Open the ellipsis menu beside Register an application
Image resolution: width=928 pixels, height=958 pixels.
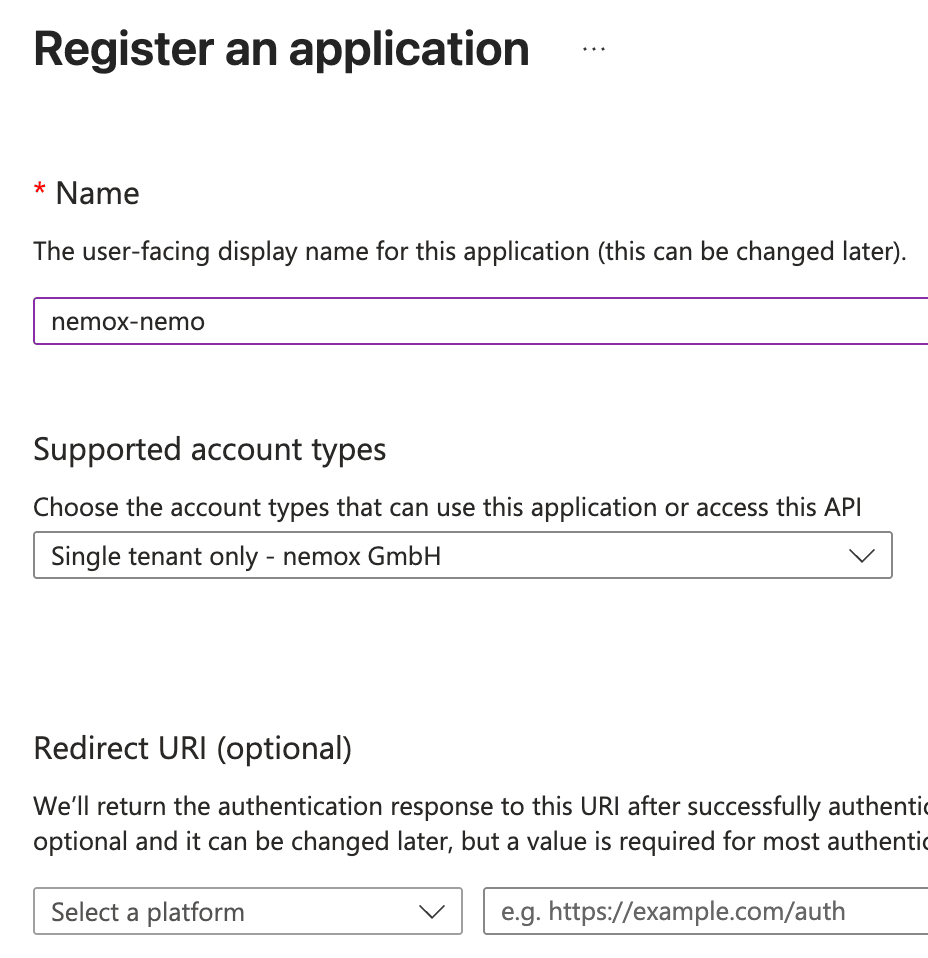pyautogui.click(x=594, y=49)
